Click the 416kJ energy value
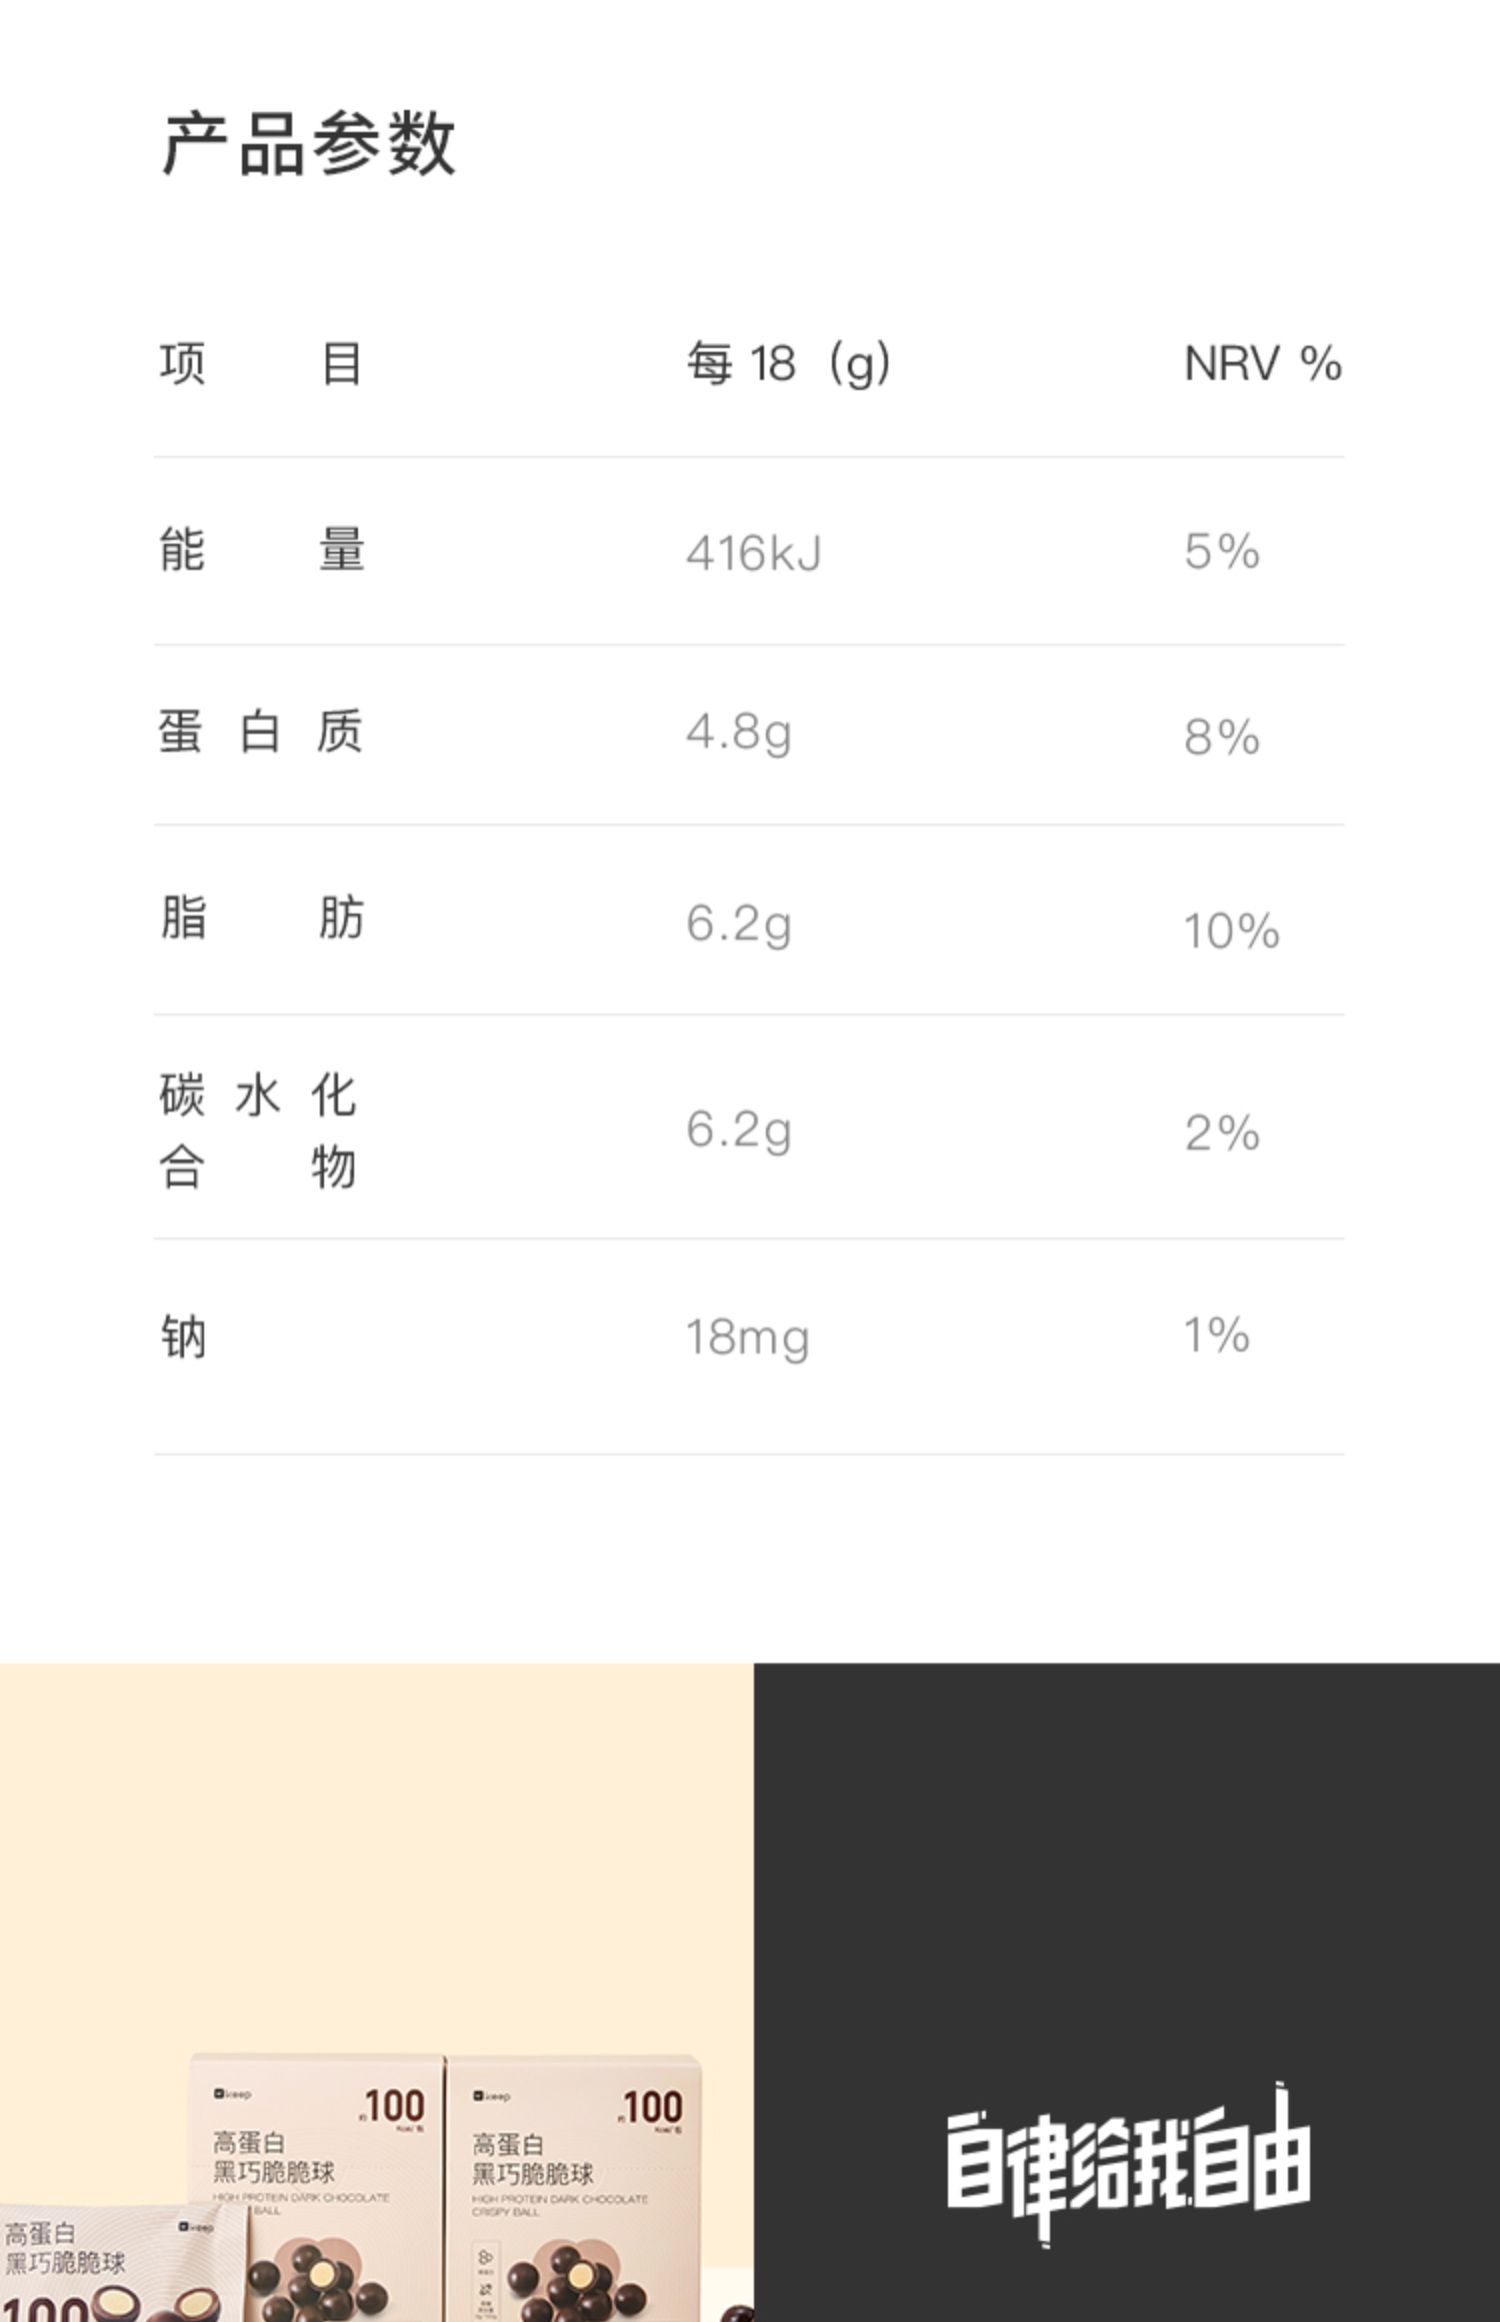The height and width of the screenshot is (2322, 1500). tap(754, 553)
